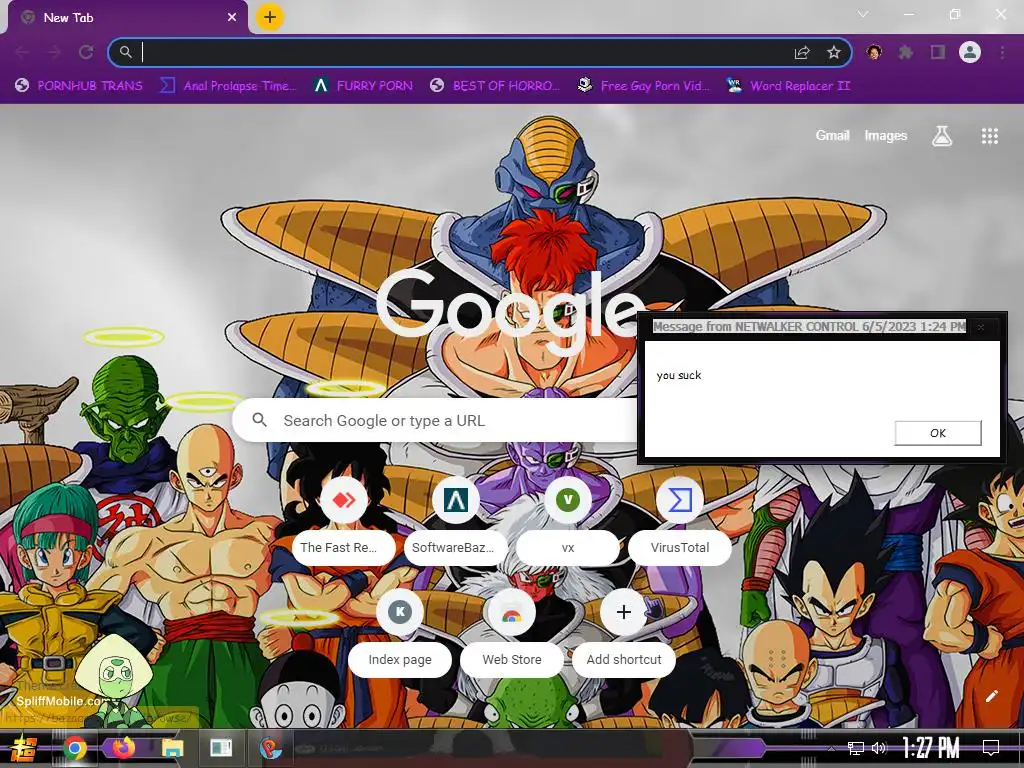Screen dimensions: 1024x768
Task: Open the vx shortcut tile
Action: (x=568, y=521)
